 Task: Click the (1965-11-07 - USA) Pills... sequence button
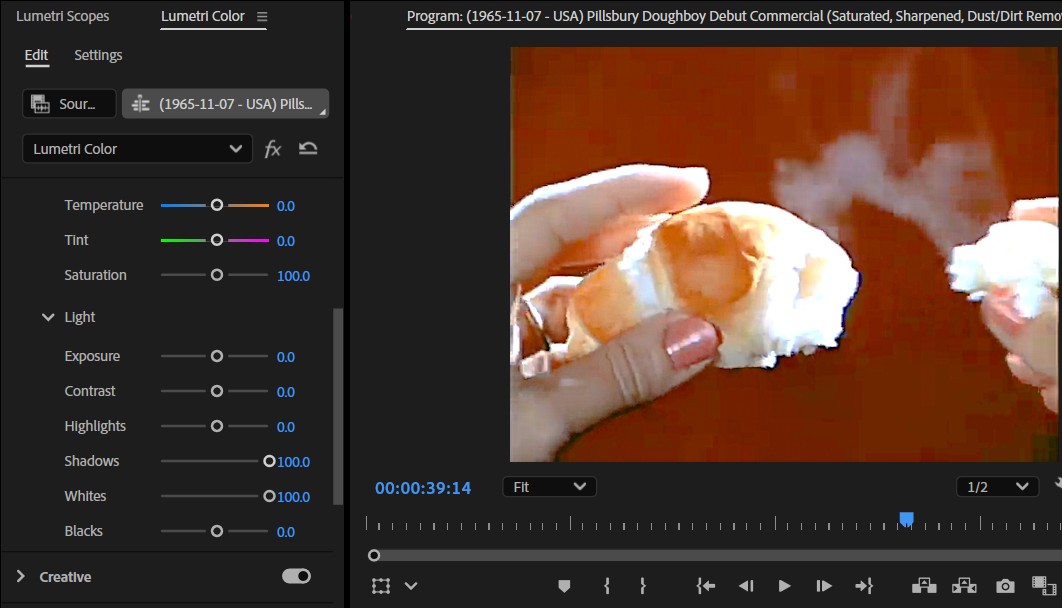click(x=226, y=104)
